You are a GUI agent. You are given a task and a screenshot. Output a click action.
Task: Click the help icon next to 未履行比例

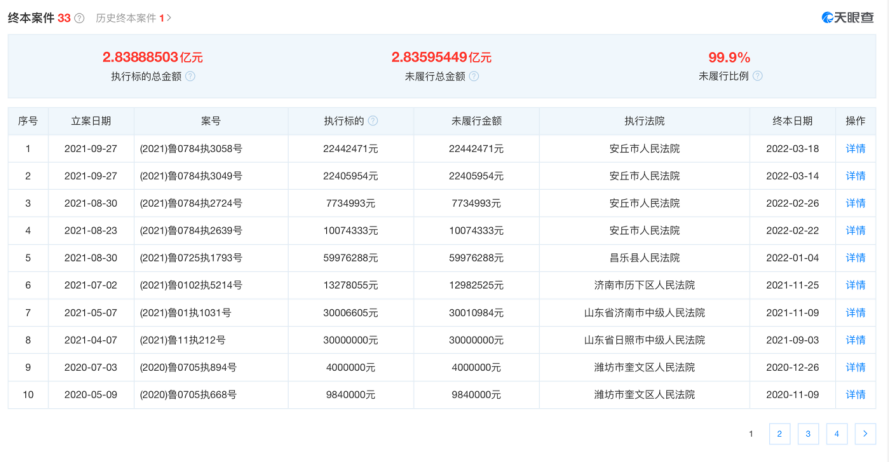tap(757, 76)
